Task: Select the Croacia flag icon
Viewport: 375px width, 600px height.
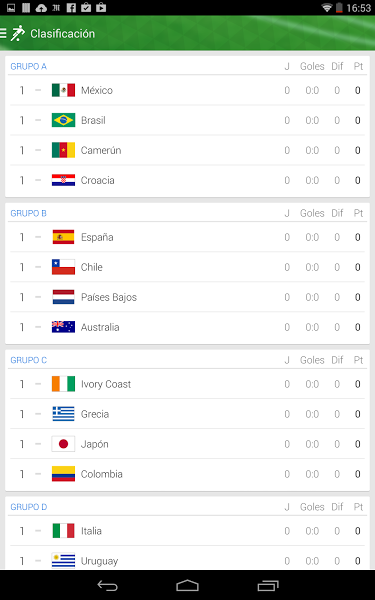Action: click(x=63, y=180)
